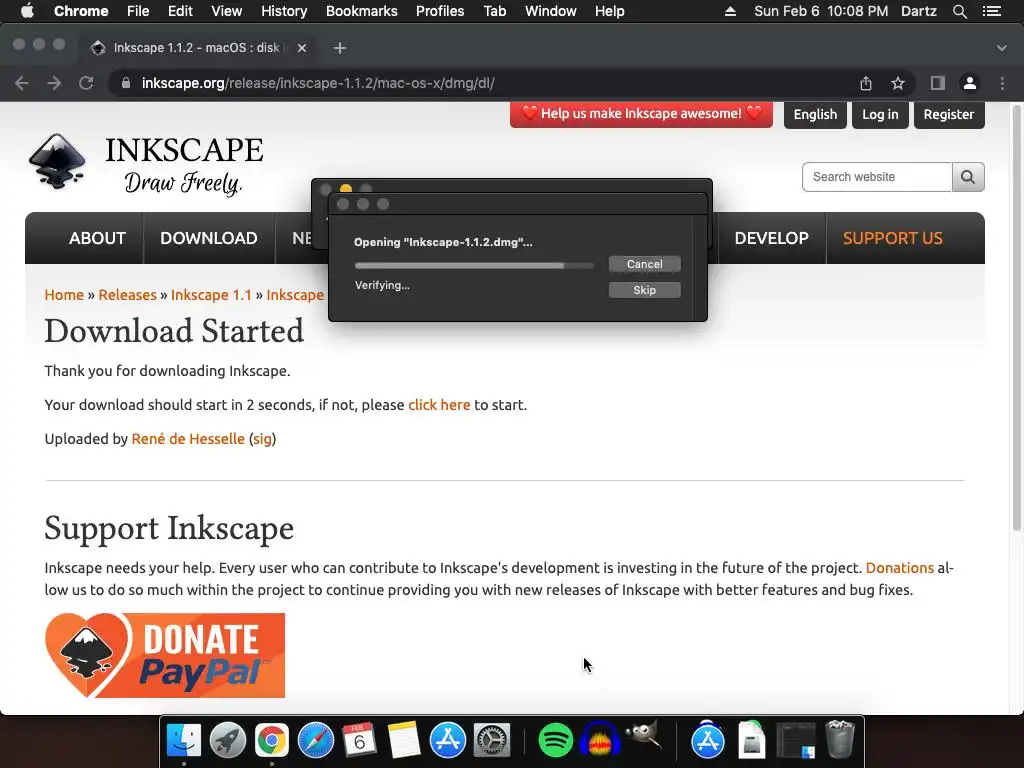The width and height of the screenshot is (1024, 768).
Task: Follow the Home breadcrumb link
Action: [64, 295]
